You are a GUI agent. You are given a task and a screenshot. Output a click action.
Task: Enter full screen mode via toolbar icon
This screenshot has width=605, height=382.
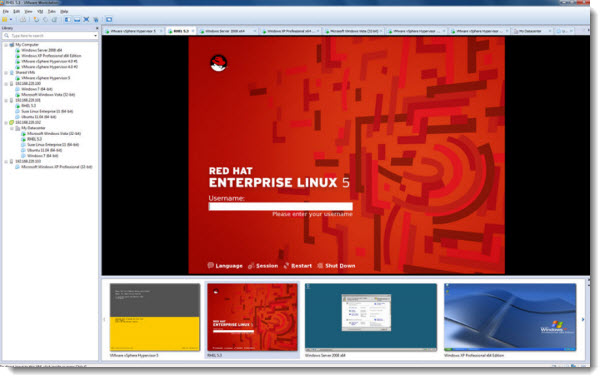(86, 19)
